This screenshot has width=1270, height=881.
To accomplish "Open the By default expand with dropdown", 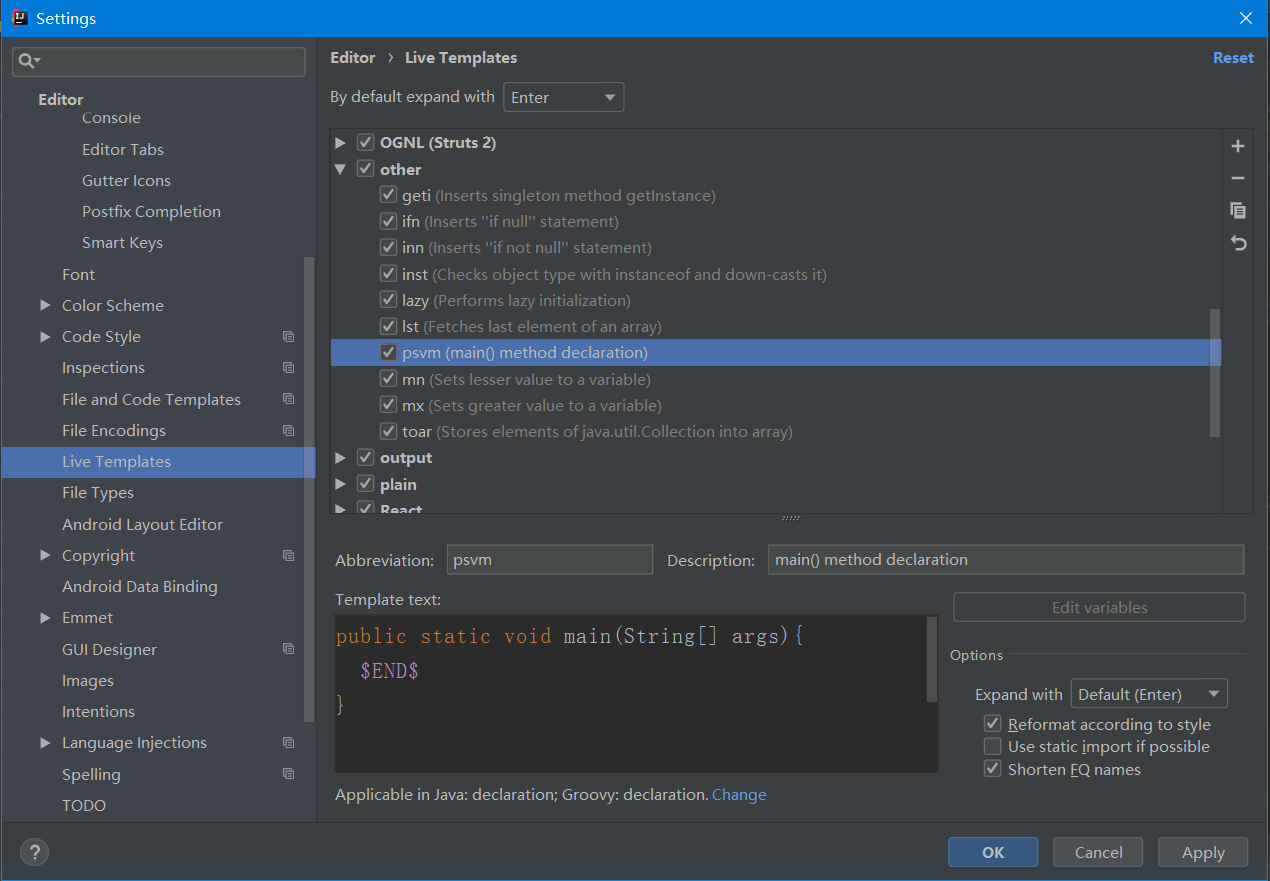I will 563,96.
